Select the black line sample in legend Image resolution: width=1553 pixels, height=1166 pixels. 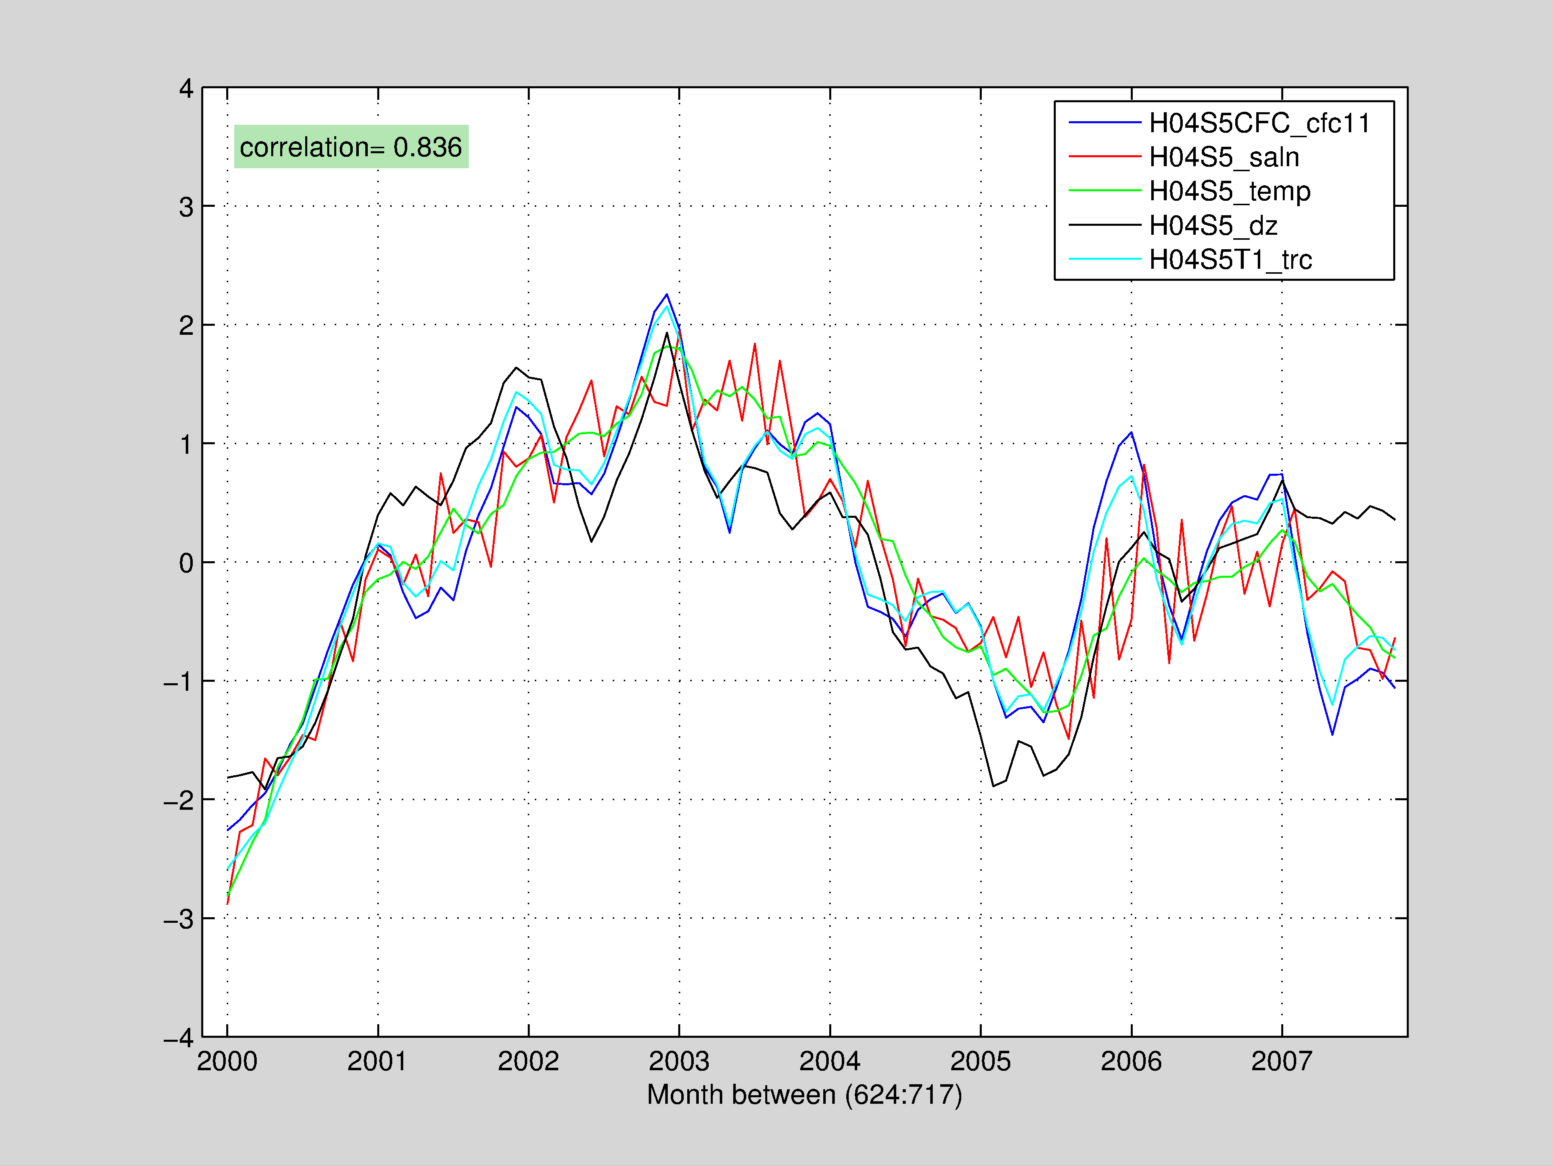click(x=1104, y=225)
